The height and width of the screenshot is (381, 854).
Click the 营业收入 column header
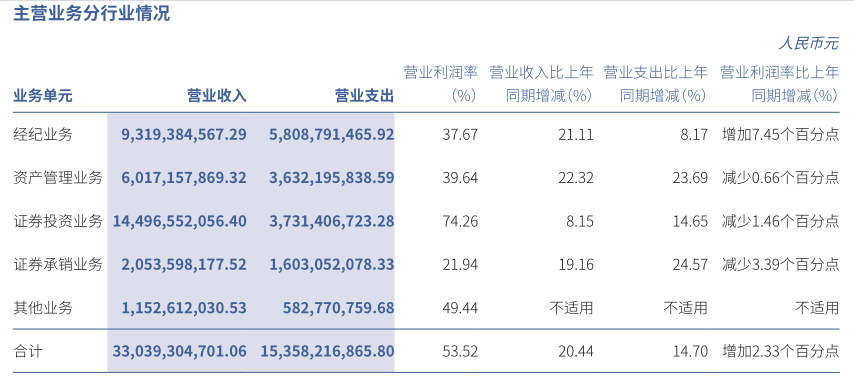217,96
